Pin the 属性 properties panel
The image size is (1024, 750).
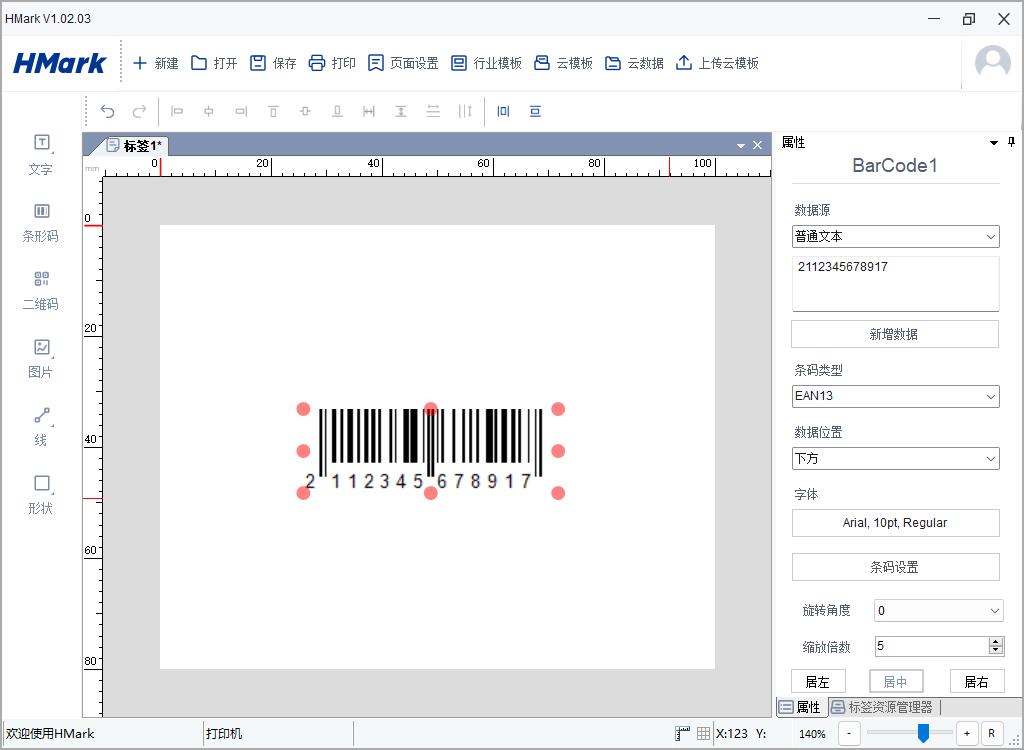click(1011, 142)
